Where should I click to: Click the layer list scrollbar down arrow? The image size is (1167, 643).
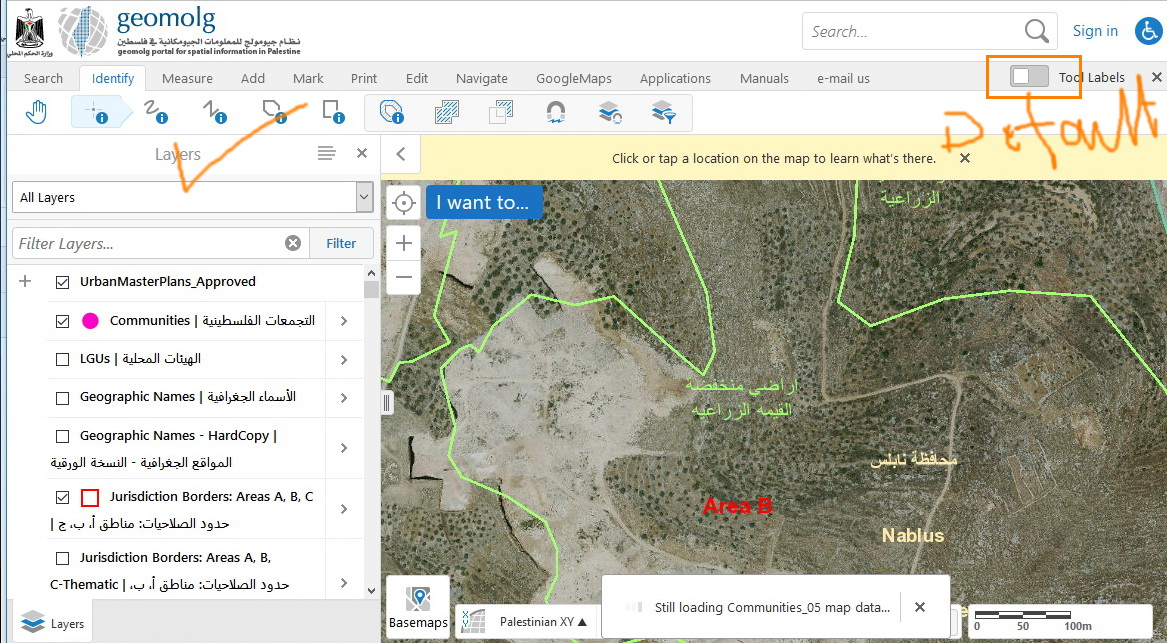371,591
